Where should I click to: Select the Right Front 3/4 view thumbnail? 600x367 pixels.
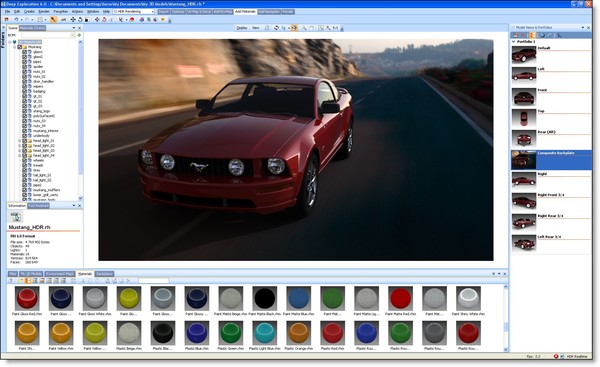(x=524, y=201)
